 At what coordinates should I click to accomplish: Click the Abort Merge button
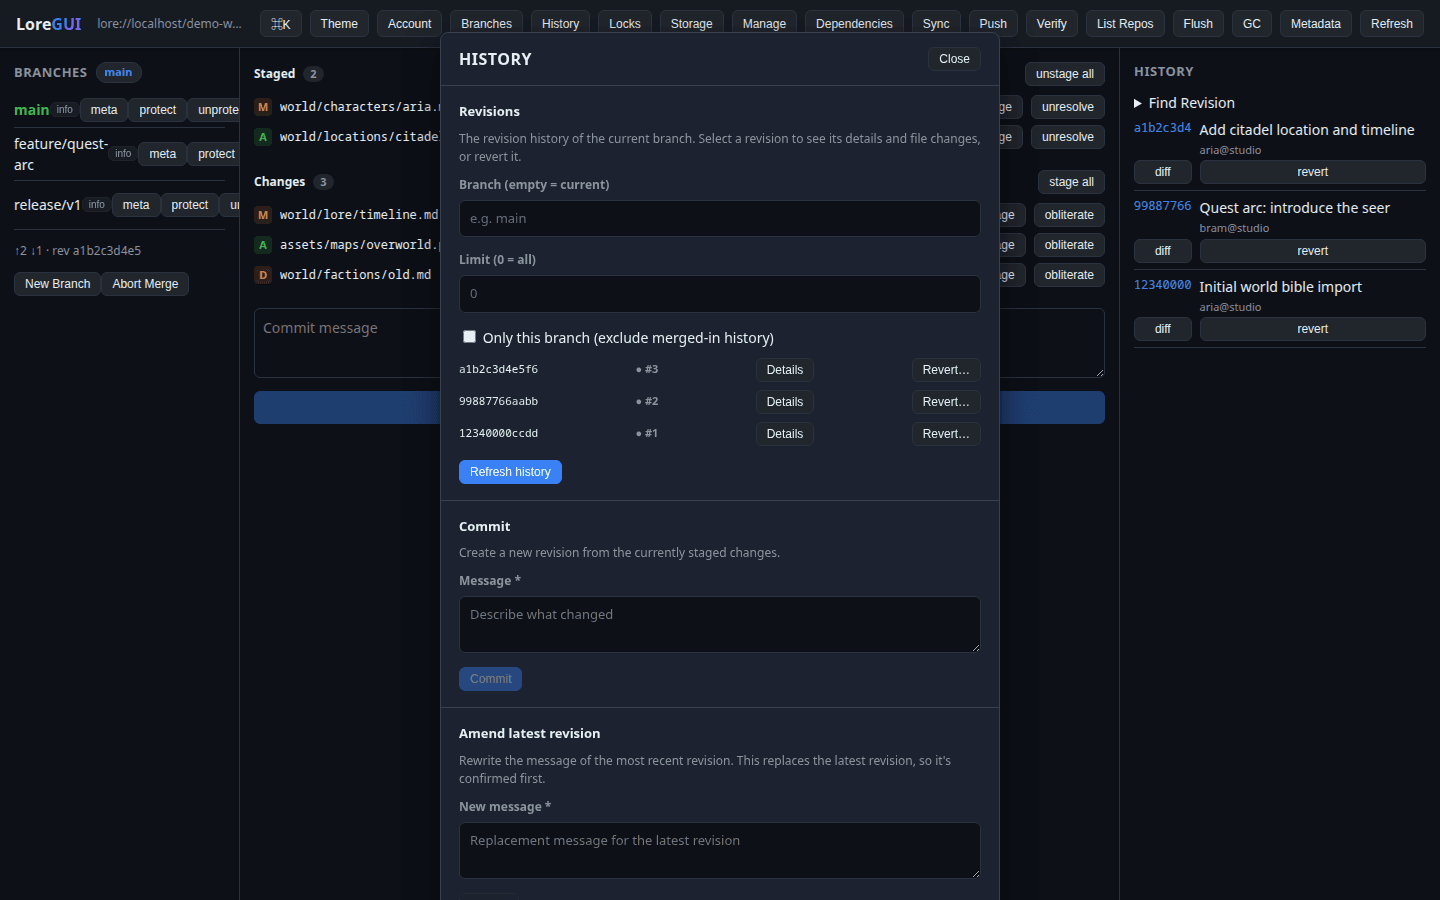tap(145, 284)
